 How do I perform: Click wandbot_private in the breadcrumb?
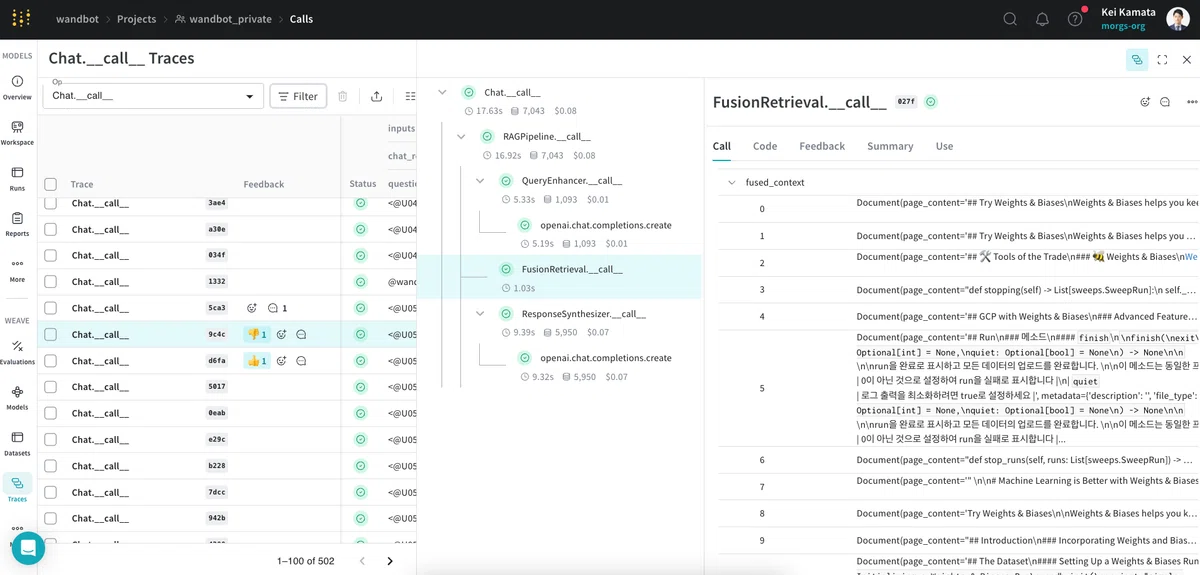click(222, 19)
